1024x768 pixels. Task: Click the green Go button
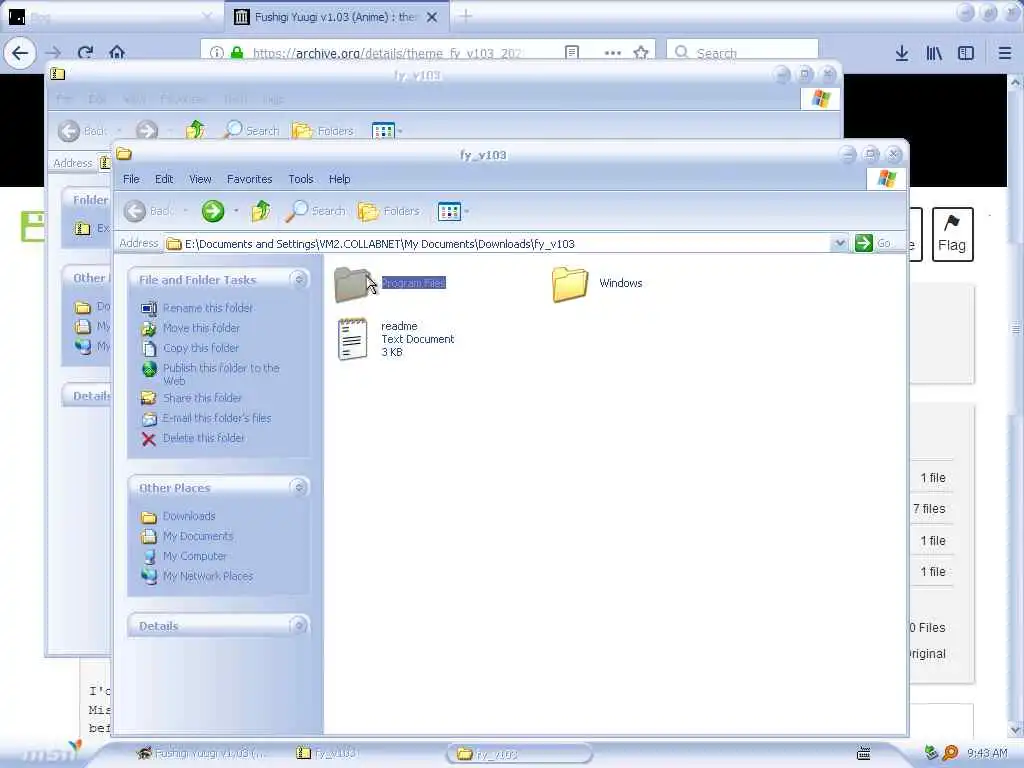click(873, 244)
